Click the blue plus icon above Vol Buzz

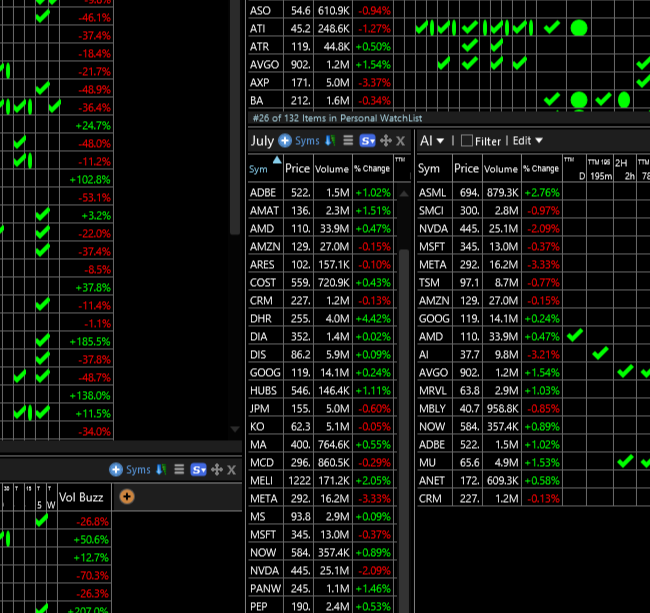(x=116, y=470)
